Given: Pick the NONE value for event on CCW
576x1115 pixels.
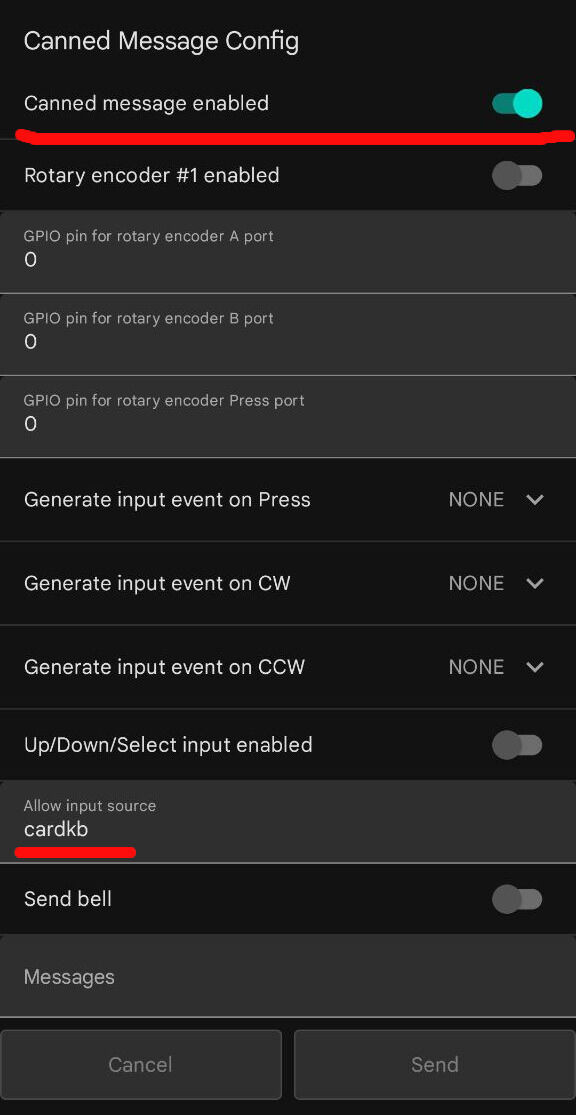Looking at the screenshot, I should point(476,667).
